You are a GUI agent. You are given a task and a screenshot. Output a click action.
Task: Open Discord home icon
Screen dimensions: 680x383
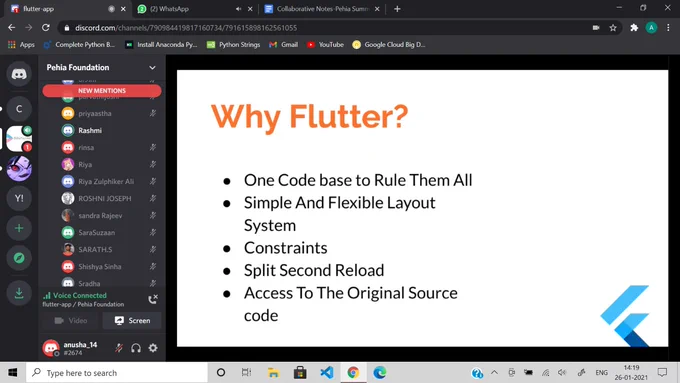click(x=19, y=74)
